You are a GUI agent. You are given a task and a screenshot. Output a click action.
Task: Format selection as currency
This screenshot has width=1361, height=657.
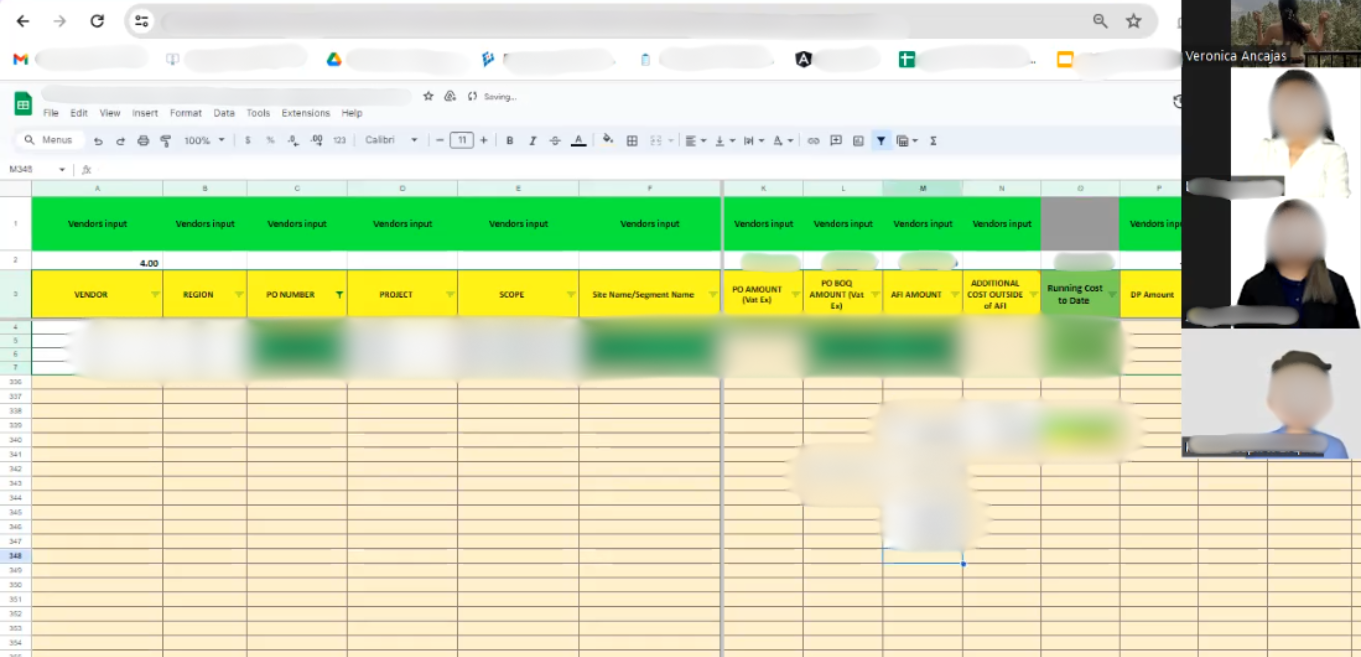(x=248, y=141)
